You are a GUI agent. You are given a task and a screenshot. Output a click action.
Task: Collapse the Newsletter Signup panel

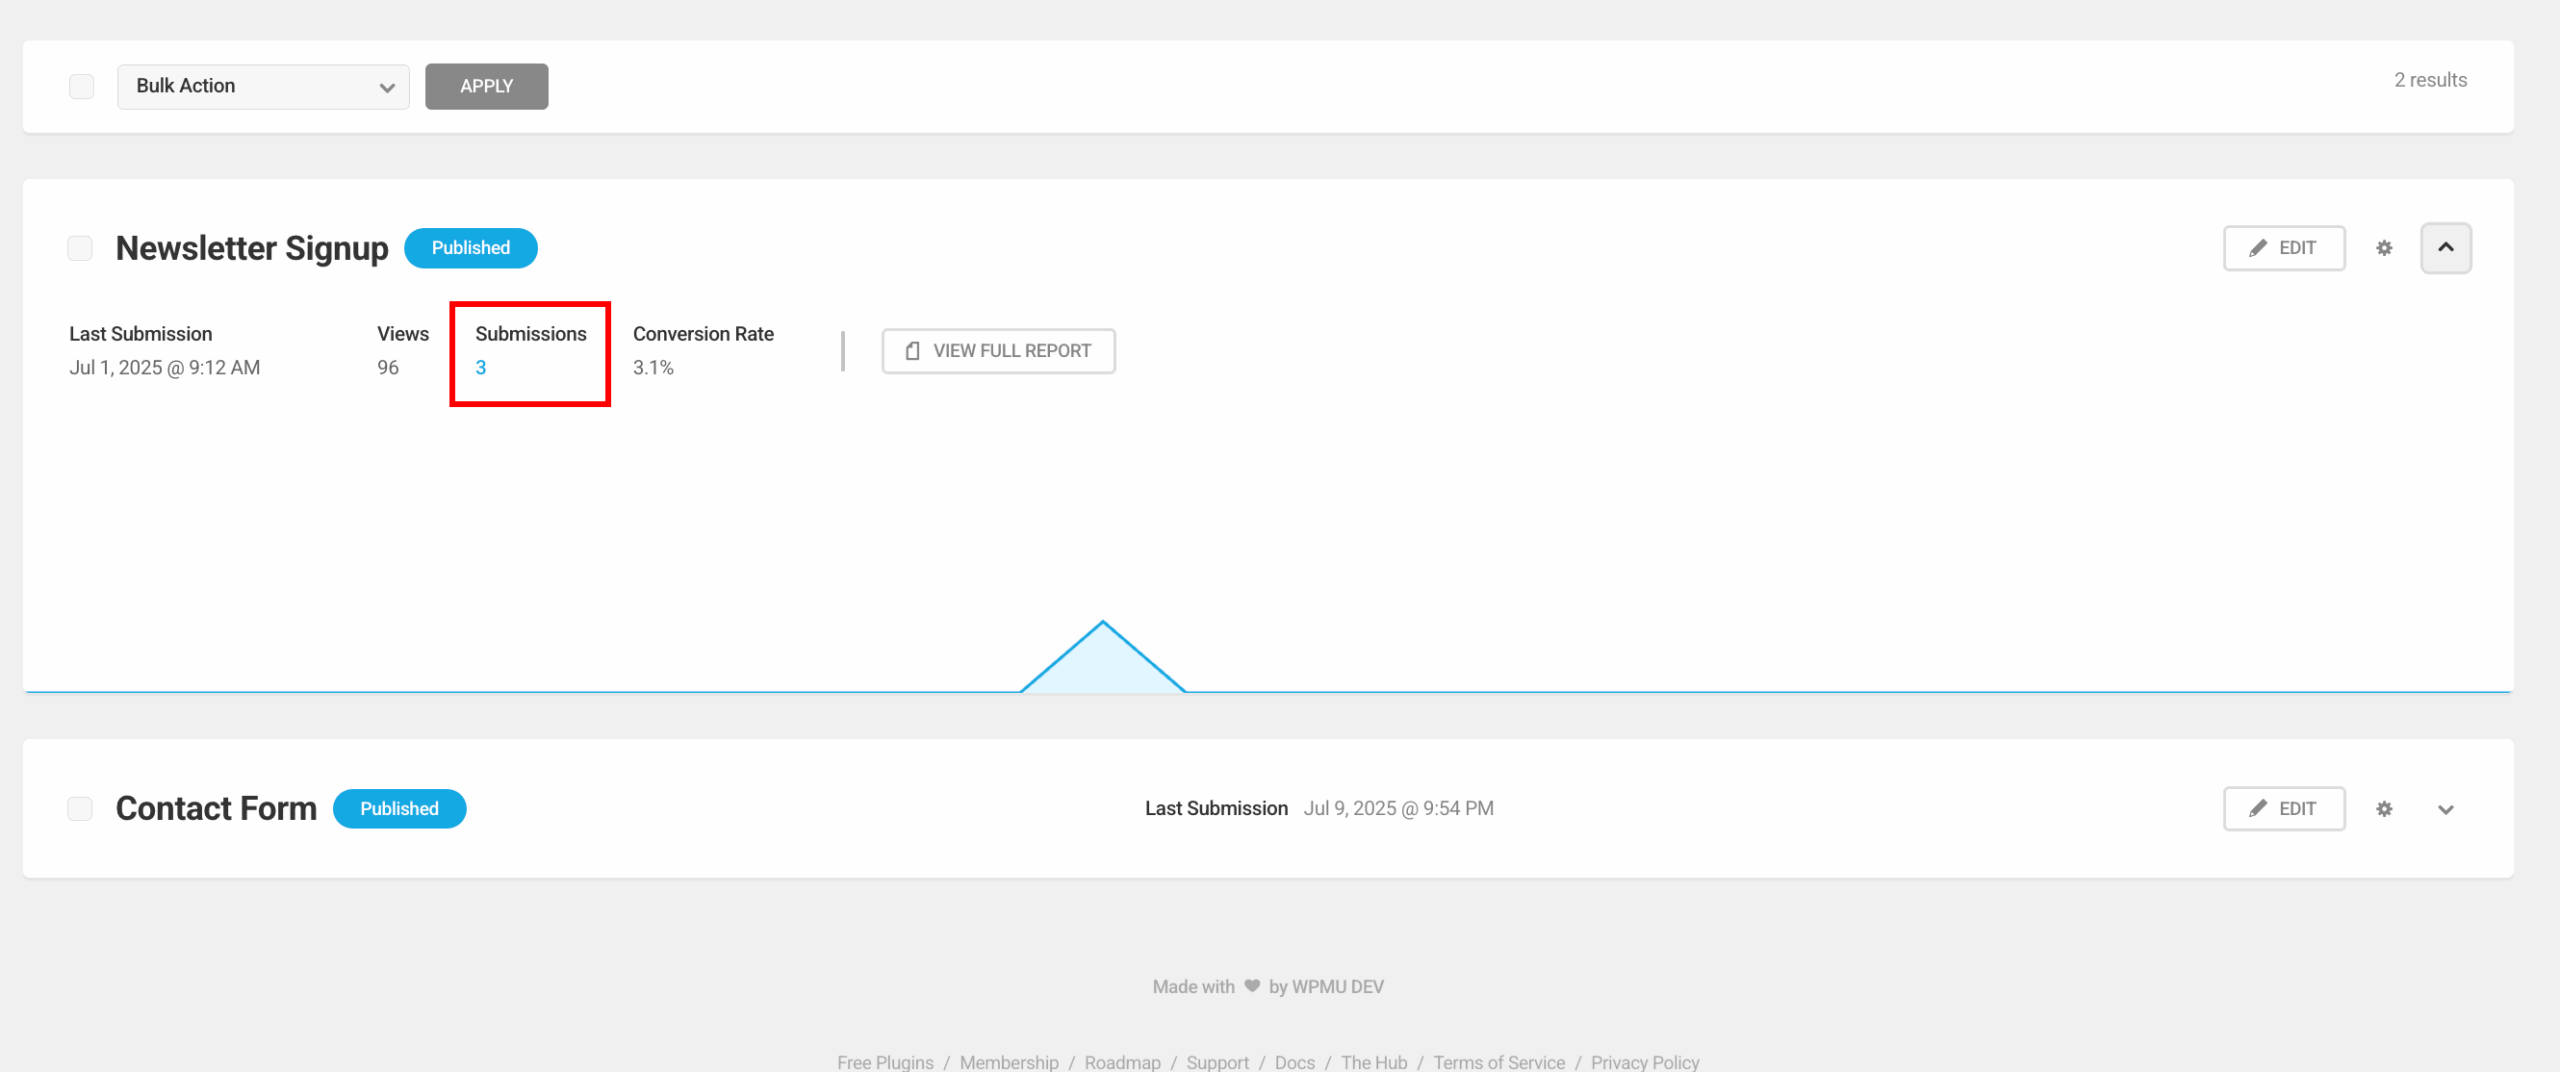pos(2445,248)
